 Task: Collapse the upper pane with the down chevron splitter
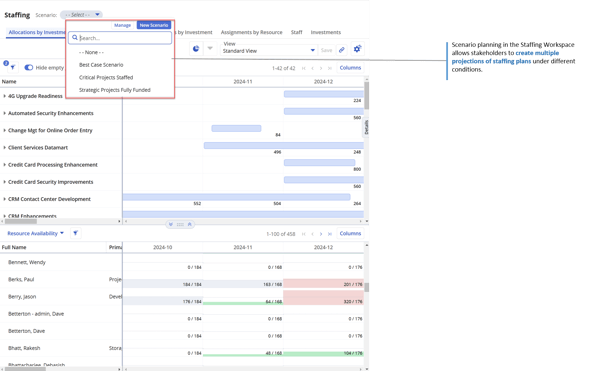click(171, 224)
